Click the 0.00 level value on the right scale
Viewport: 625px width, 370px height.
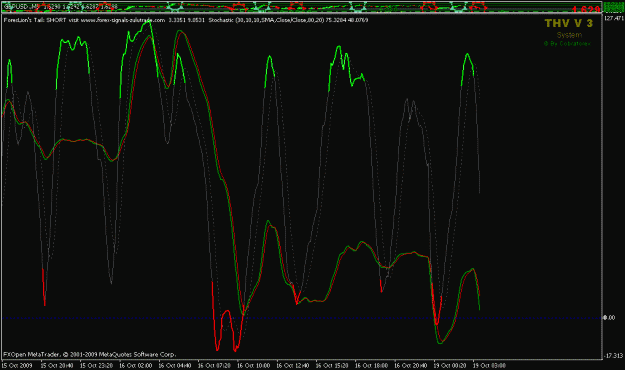coord(609,318)
